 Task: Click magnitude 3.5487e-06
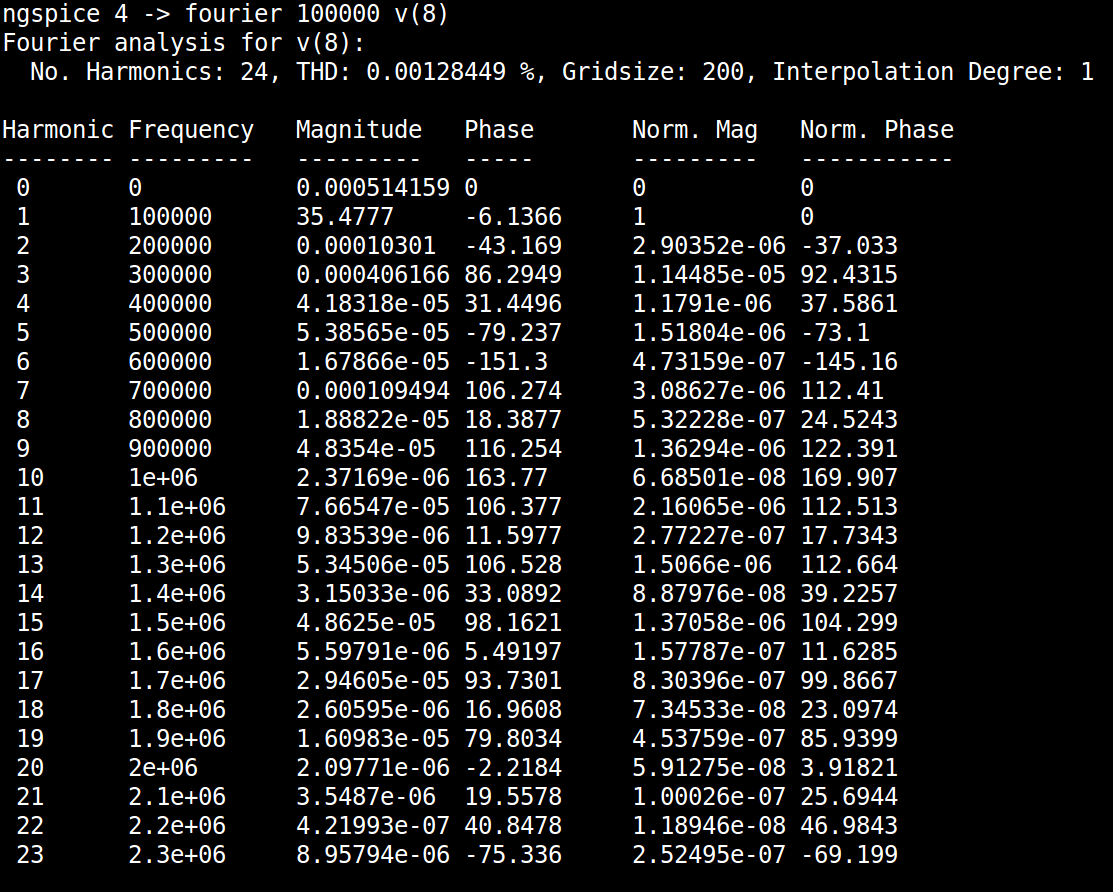[x=366, y=798]
